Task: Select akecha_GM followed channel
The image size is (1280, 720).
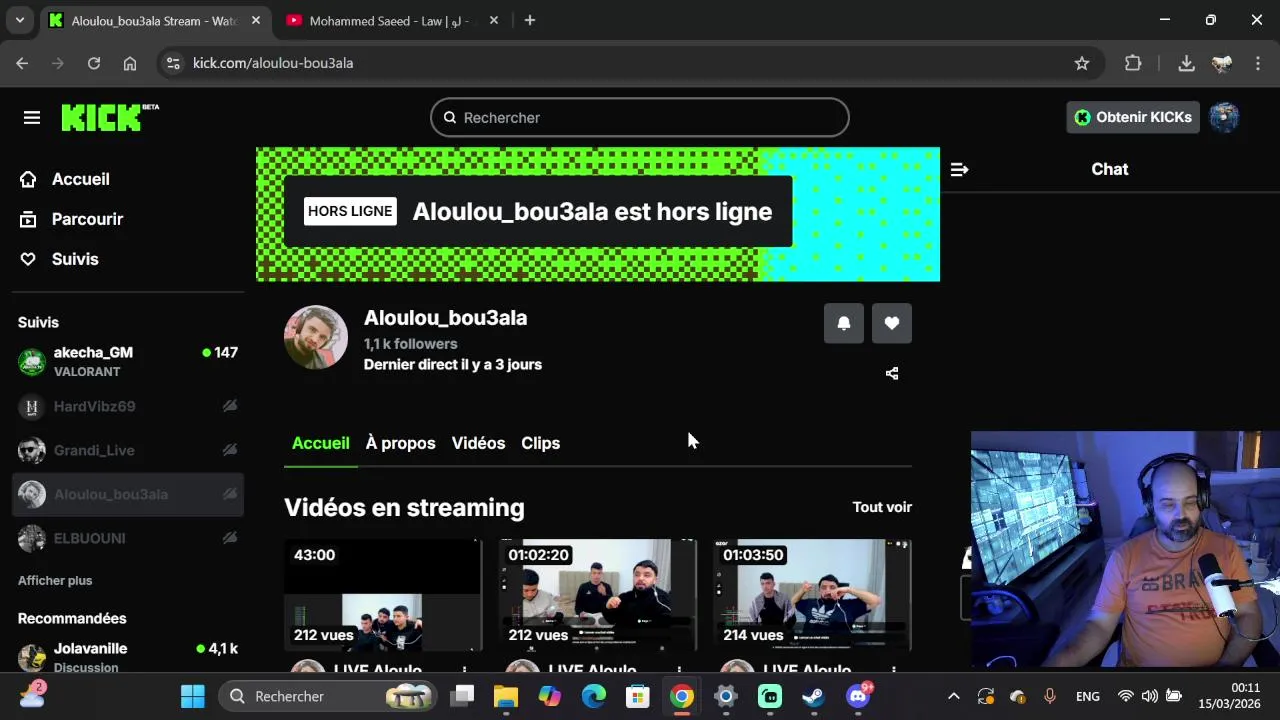Action: tap(128, 361)
